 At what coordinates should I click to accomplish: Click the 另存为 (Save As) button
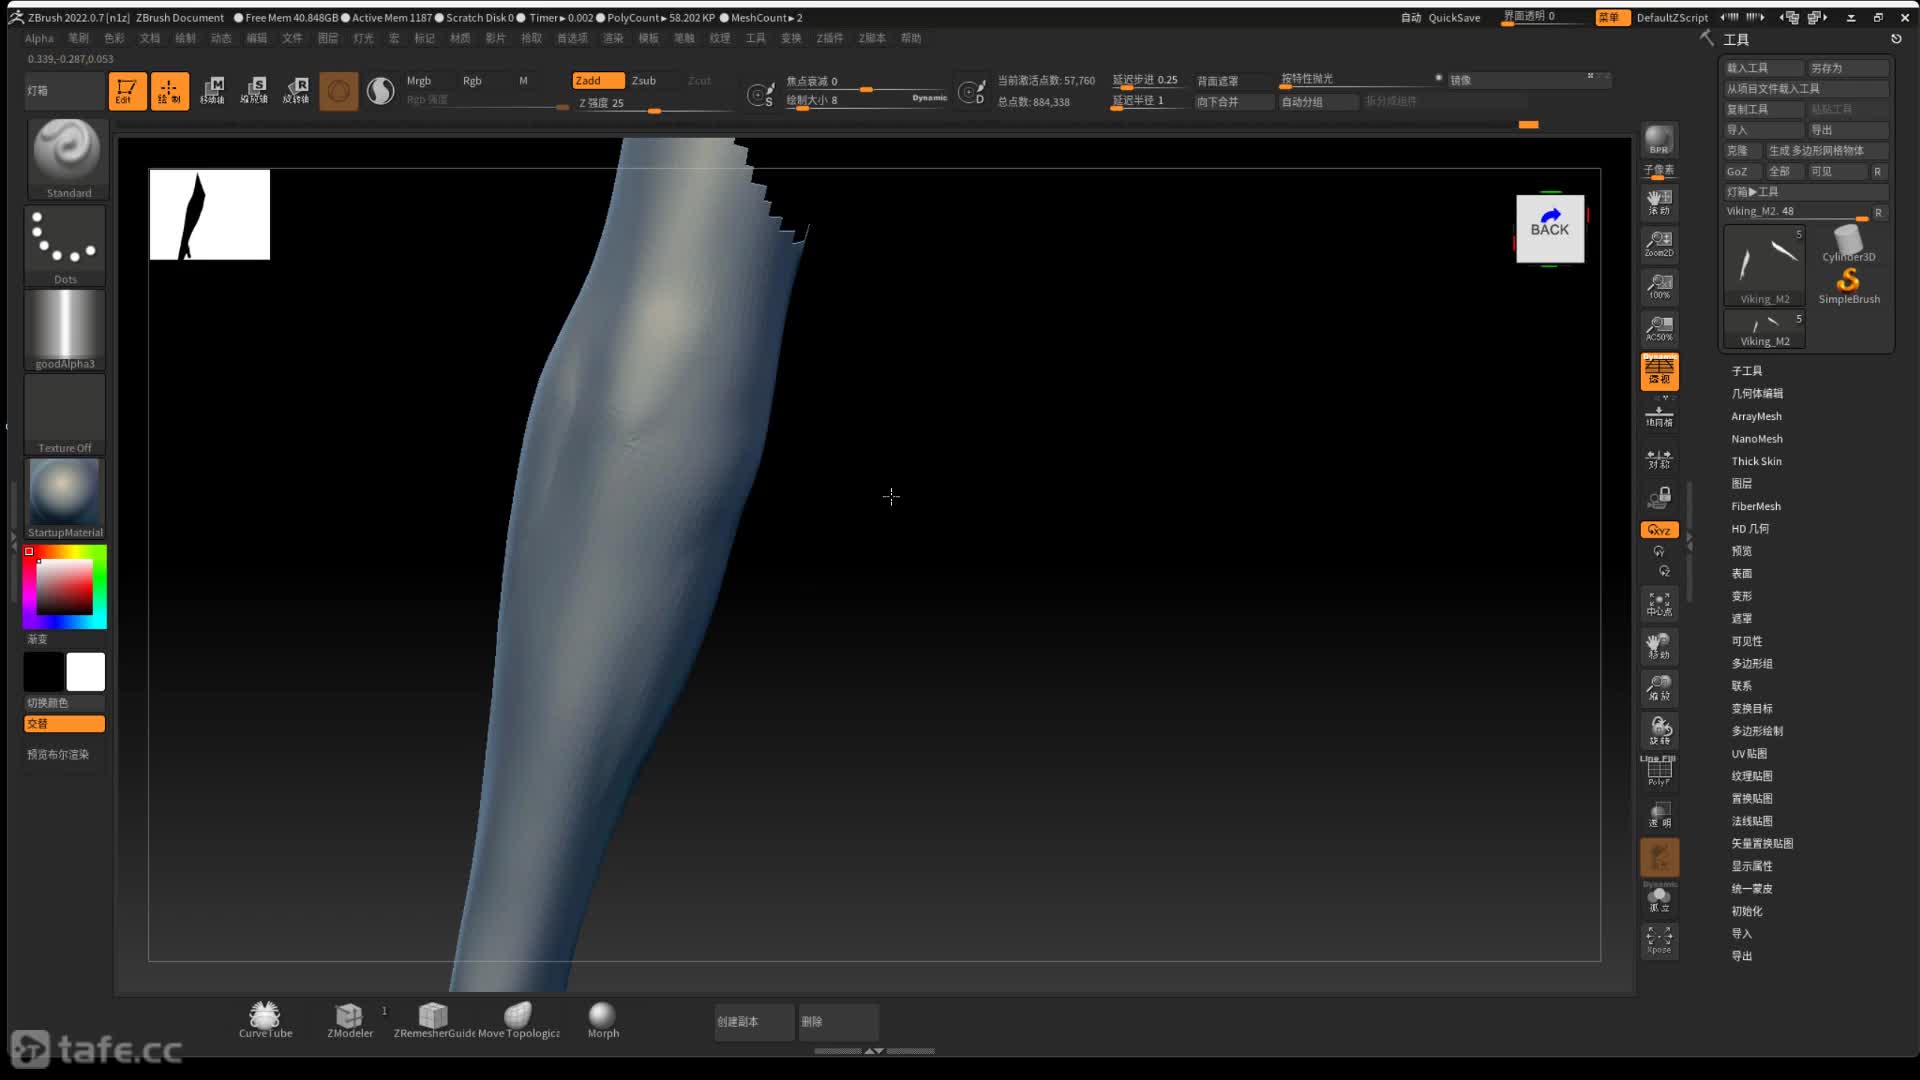(1848, 68)
